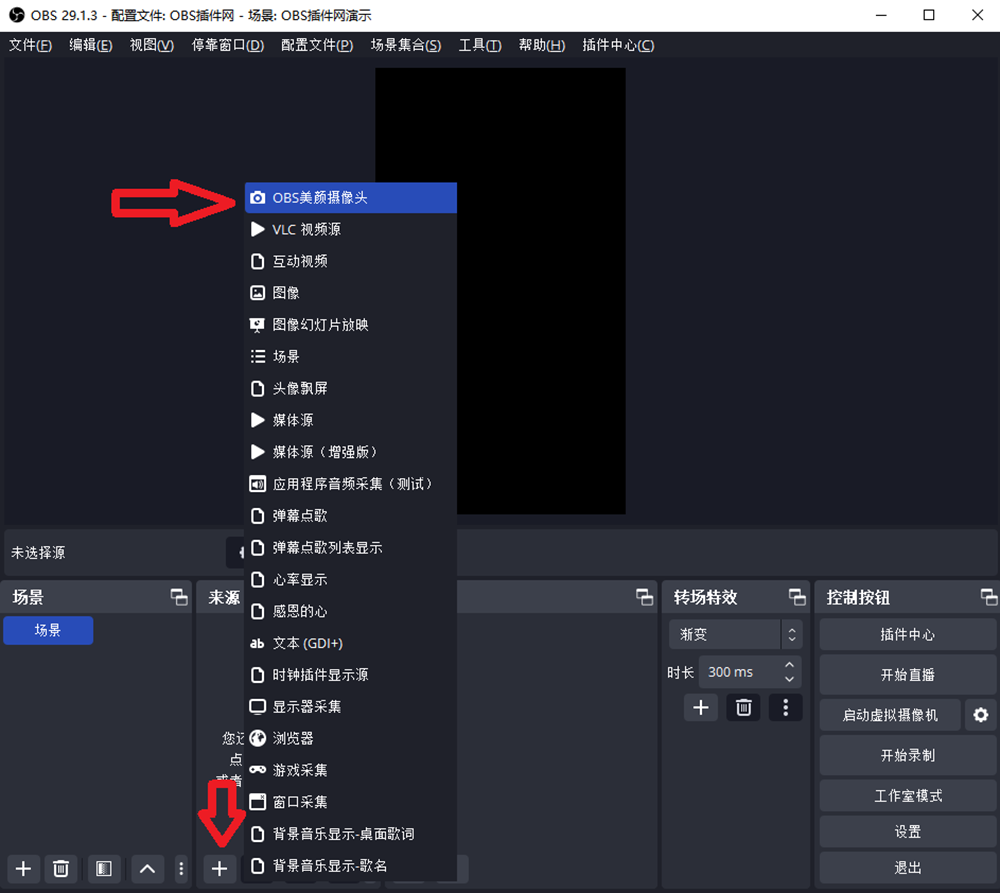Open the scenes panel overflow menu icon

pyautogui.click(x=181, y=869)
